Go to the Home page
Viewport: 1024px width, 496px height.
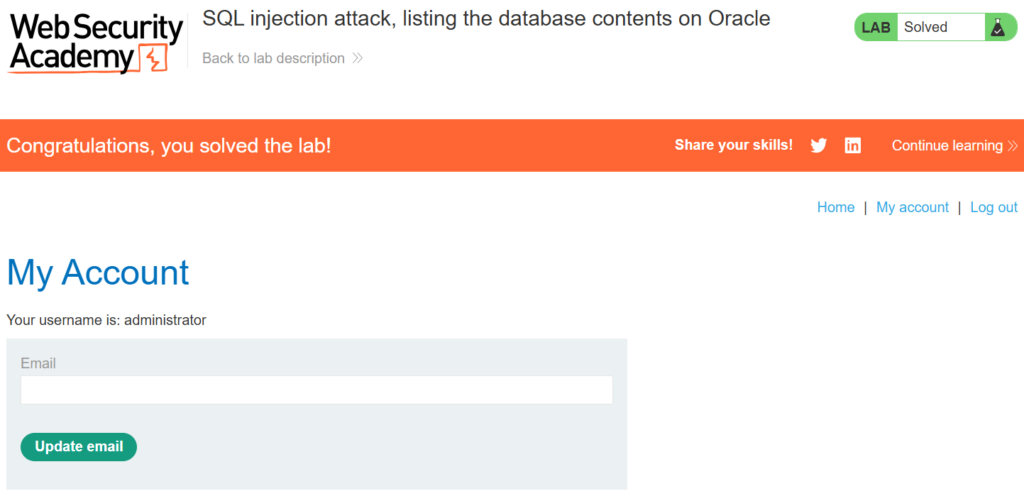coord(836,207)
